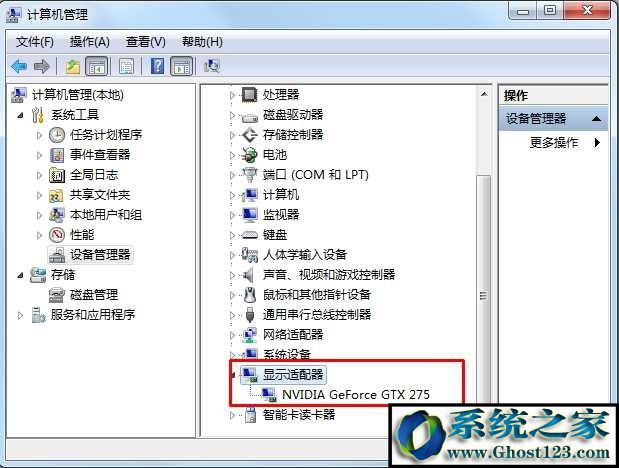Click the Scan for hardware changes icon
The image size is (619, 468).
(x=212, y=66)
